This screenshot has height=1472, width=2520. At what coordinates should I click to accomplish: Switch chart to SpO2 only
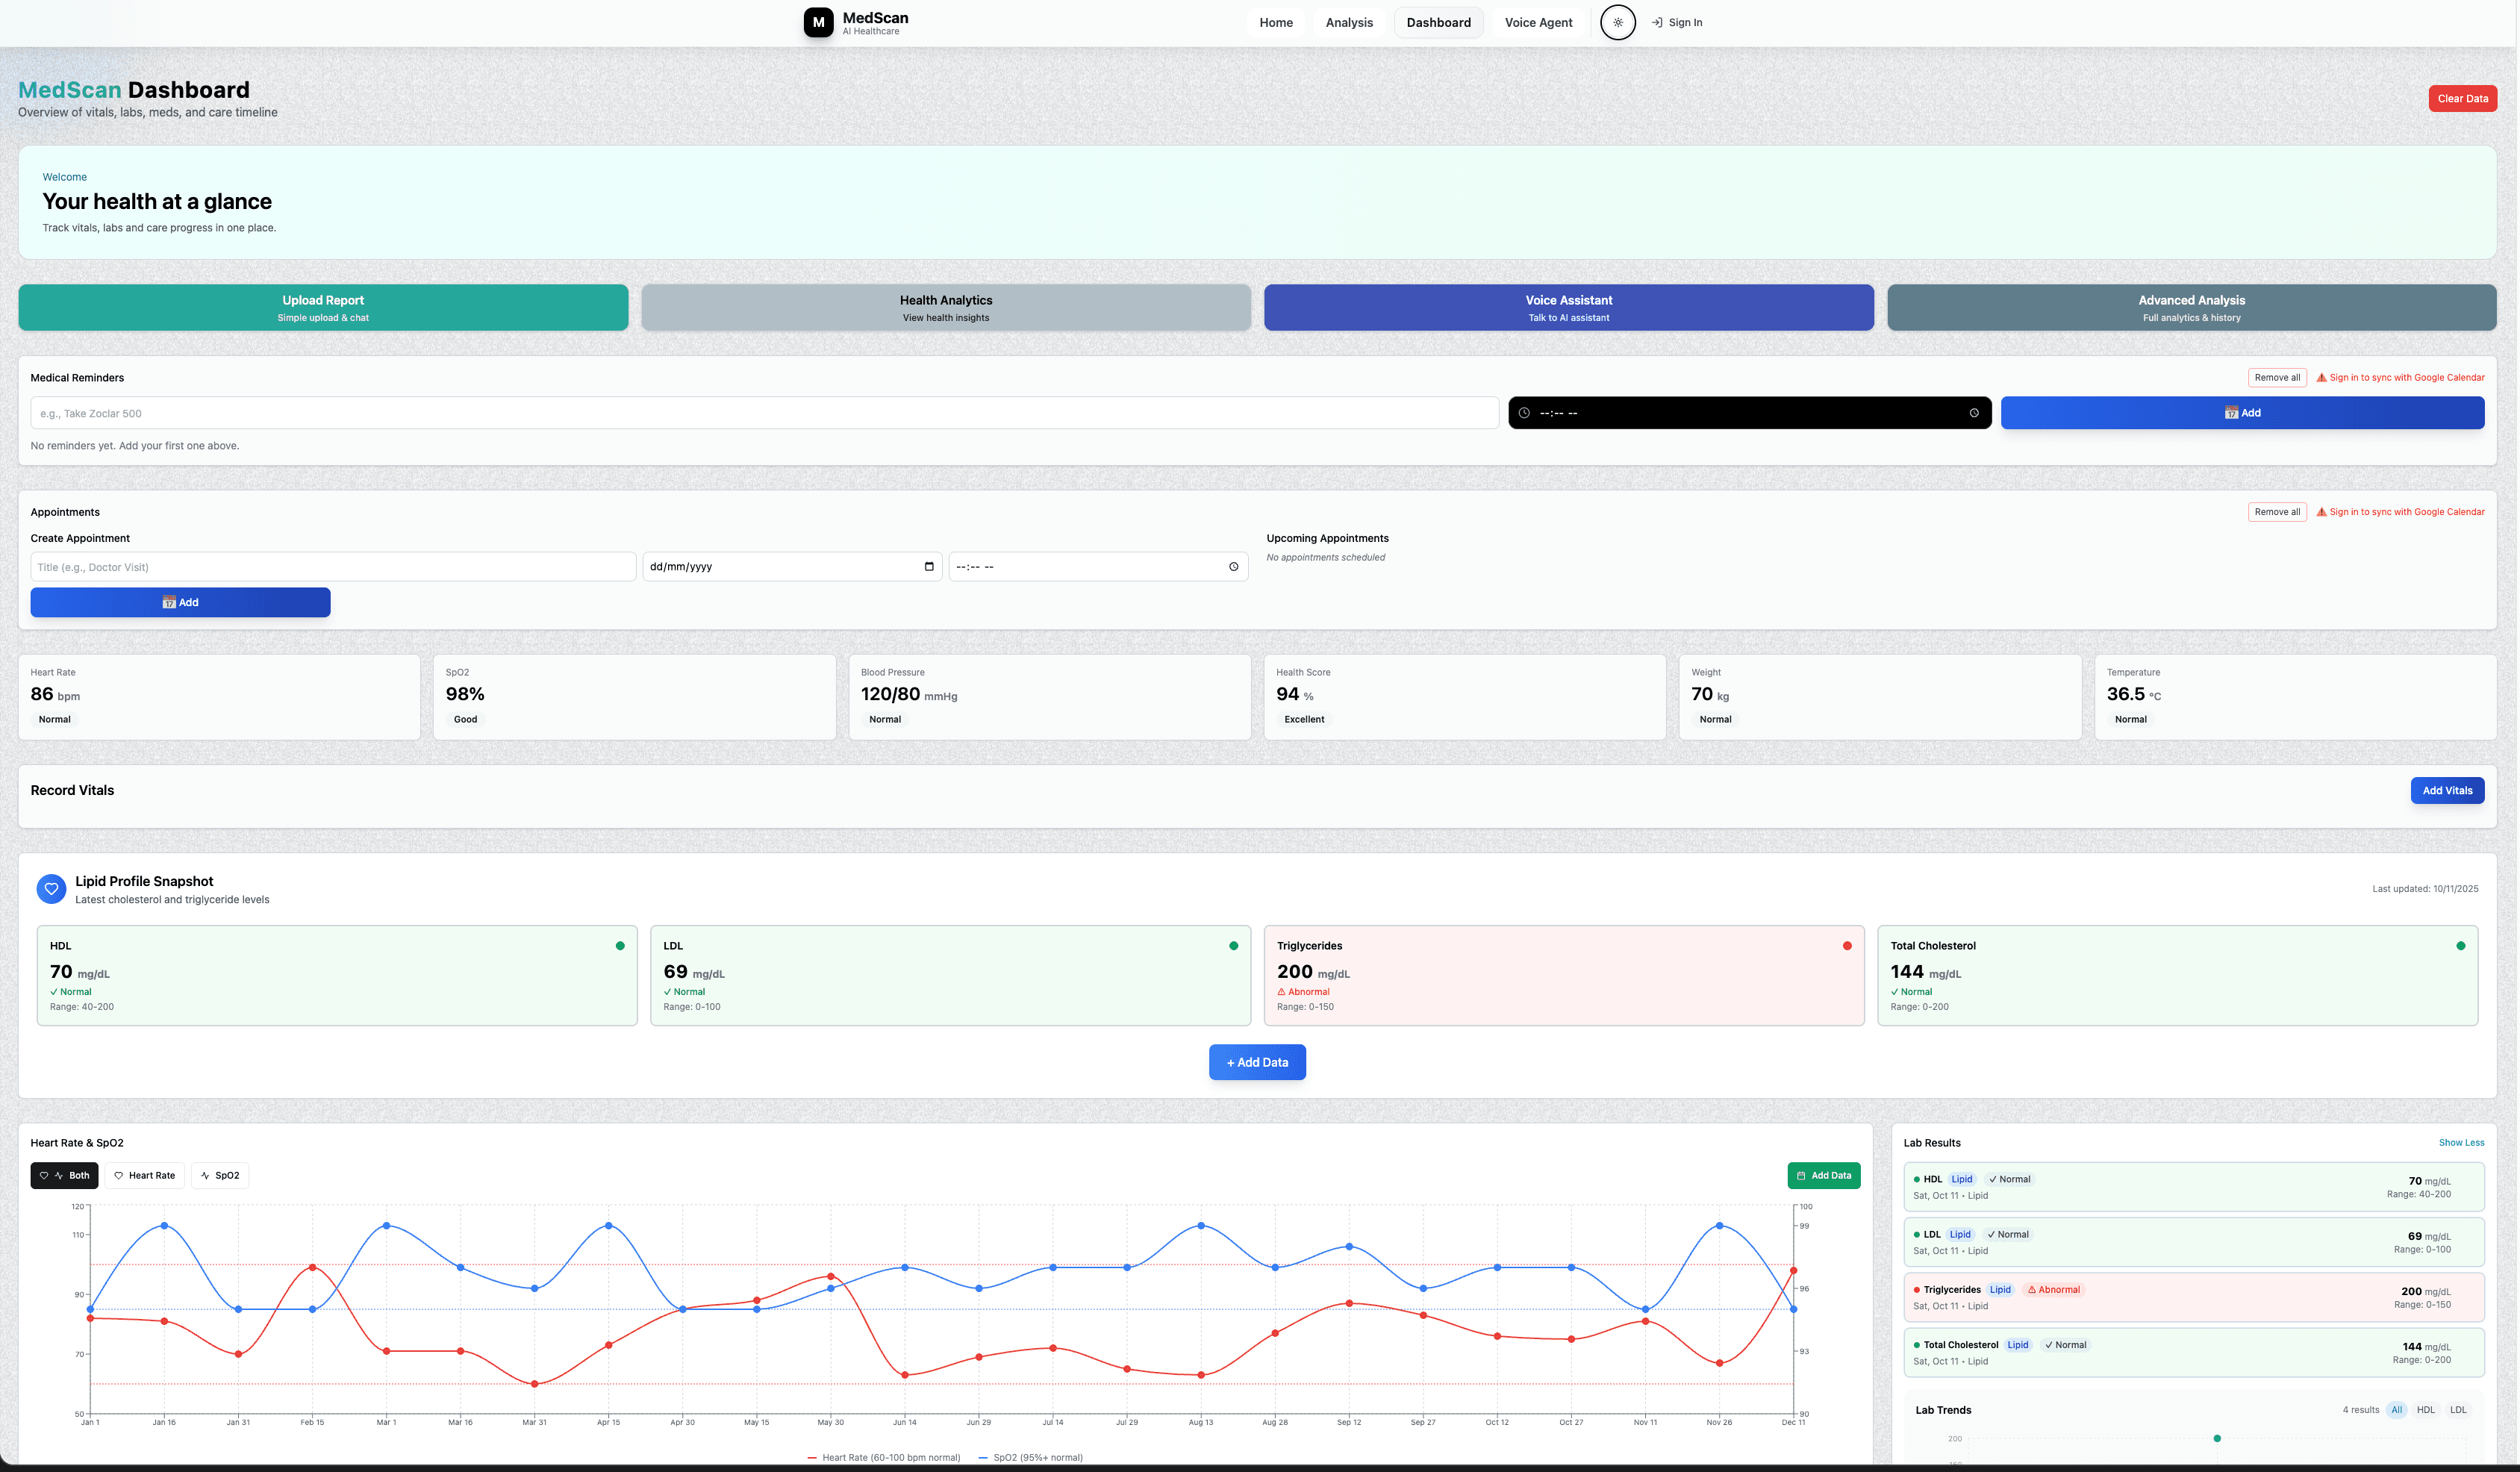point(220,1176)
